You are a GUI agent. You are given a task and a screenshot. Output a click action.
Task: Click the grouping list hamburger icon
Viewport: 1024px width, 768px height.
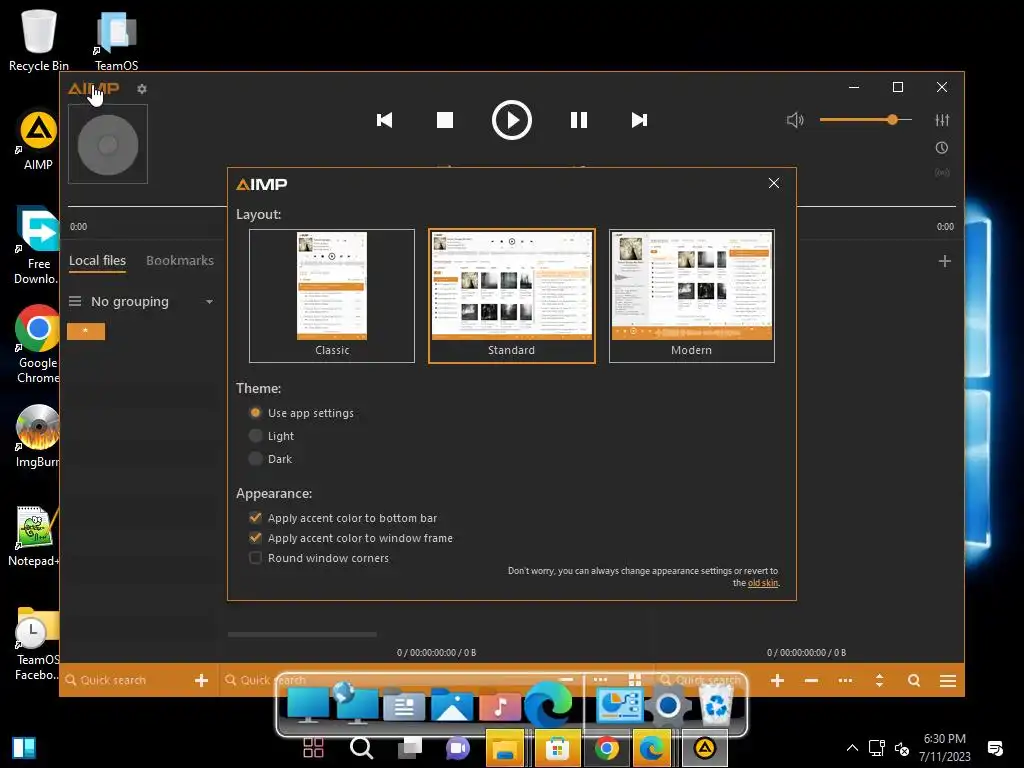(x=75, y=302)
